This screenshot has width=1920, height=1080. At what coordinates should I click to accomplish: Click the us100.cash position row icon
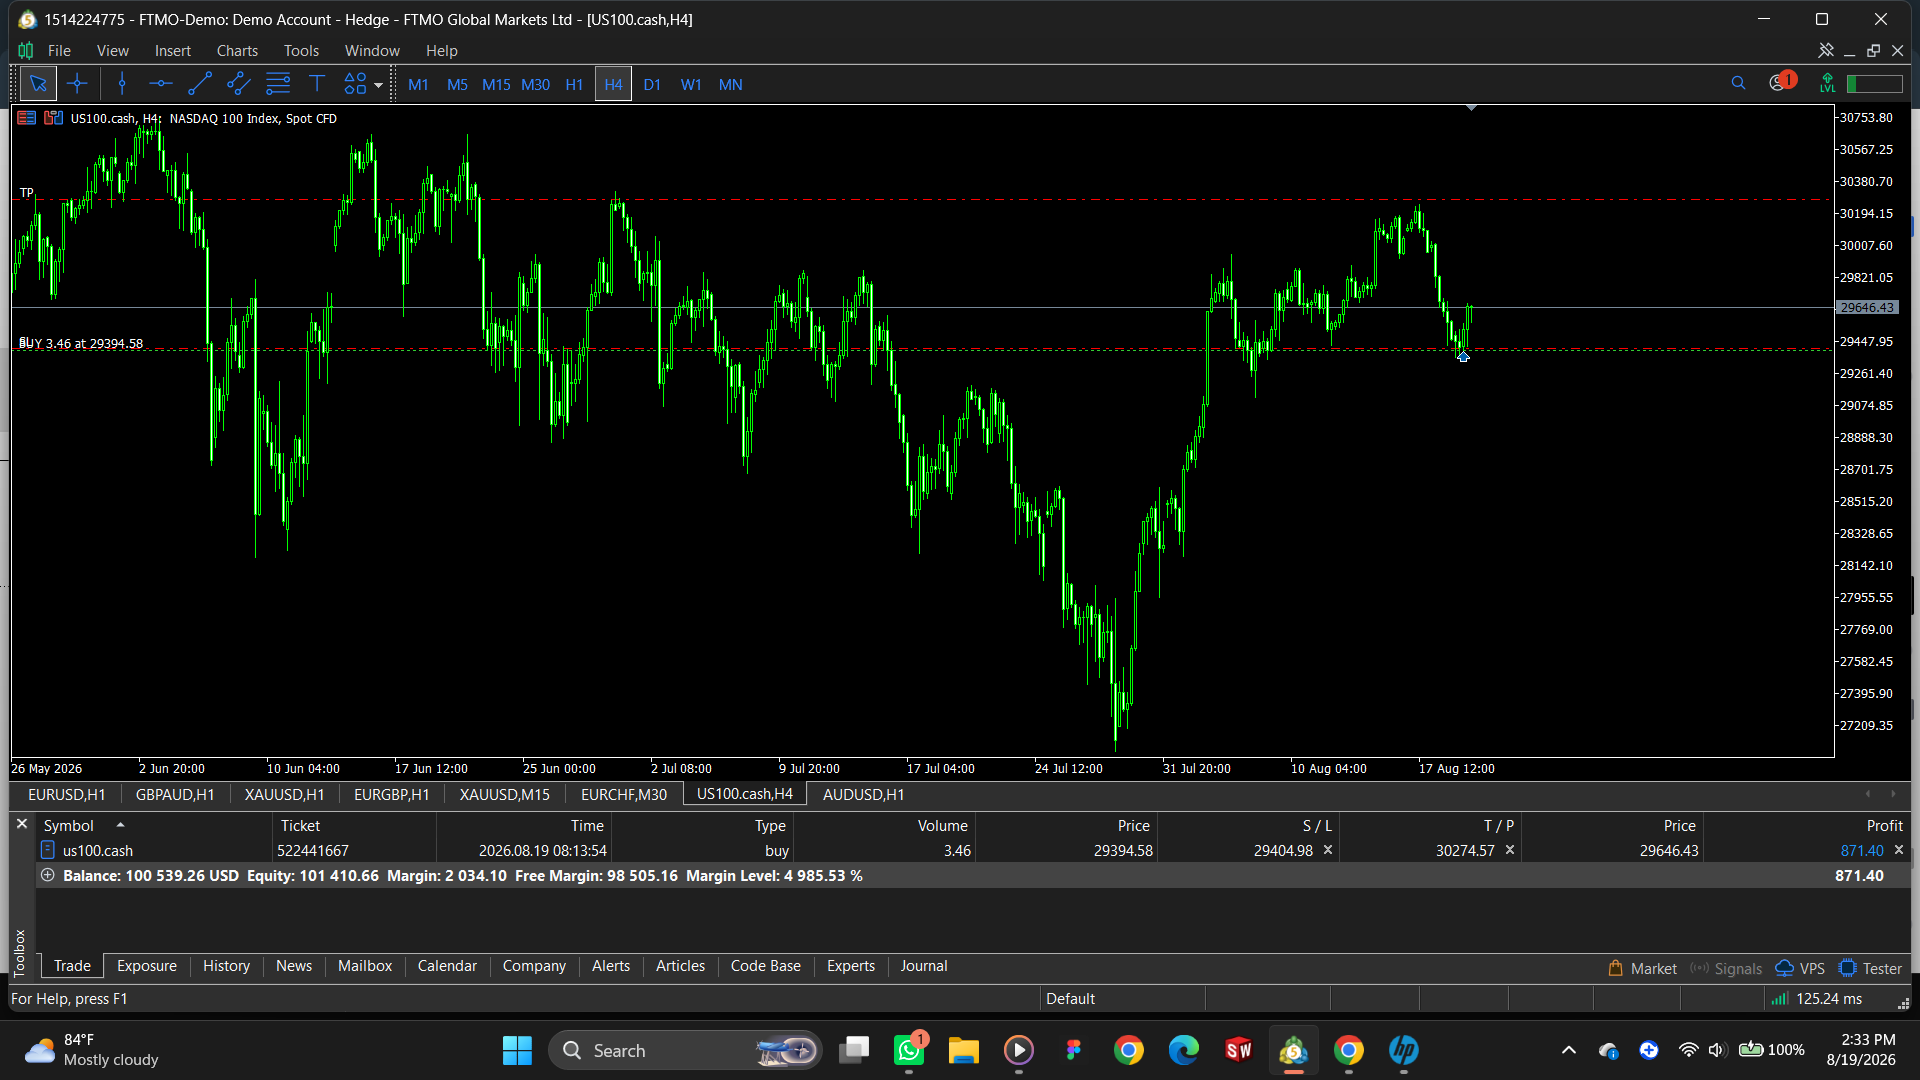(47, 850)
